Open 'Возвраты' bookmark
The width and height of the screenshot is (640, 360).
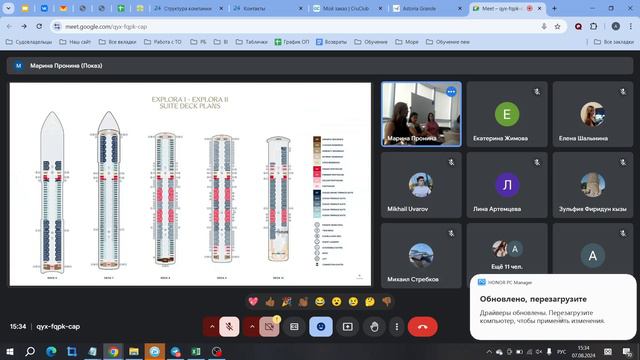click(x=331, y=42)
